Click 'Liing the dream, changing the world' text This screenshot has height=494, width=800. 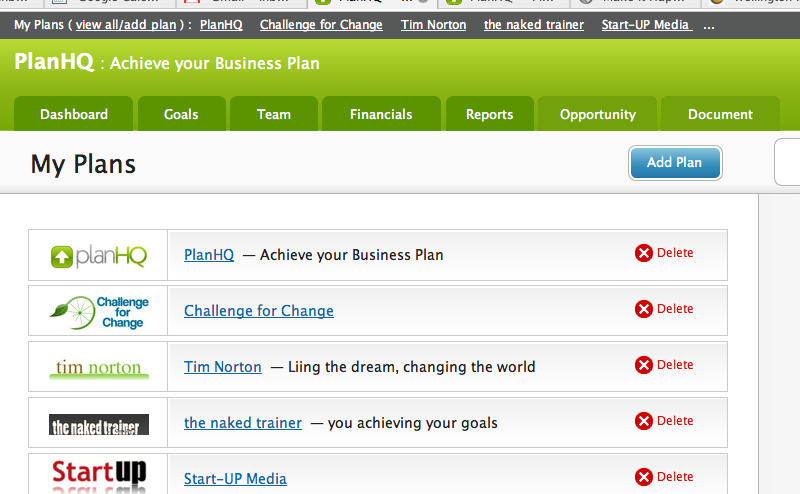tap(412, 367)
